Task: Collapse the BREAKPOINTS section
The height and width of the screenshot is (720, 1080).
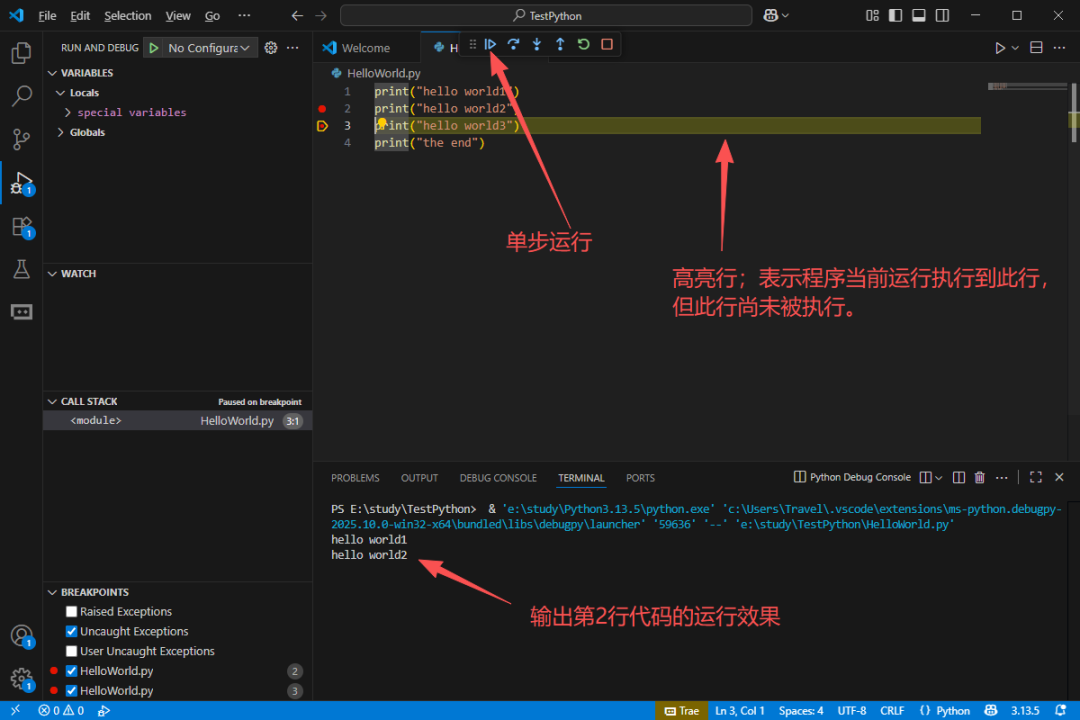Action: (x=52, y=592)
